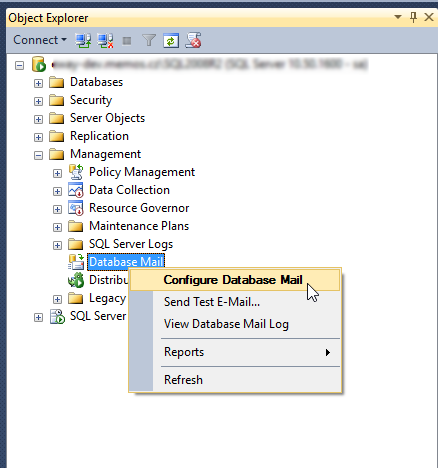Open the Connect dropdown in Object Explorer
The image size is (438, 468).
[40, 40]
